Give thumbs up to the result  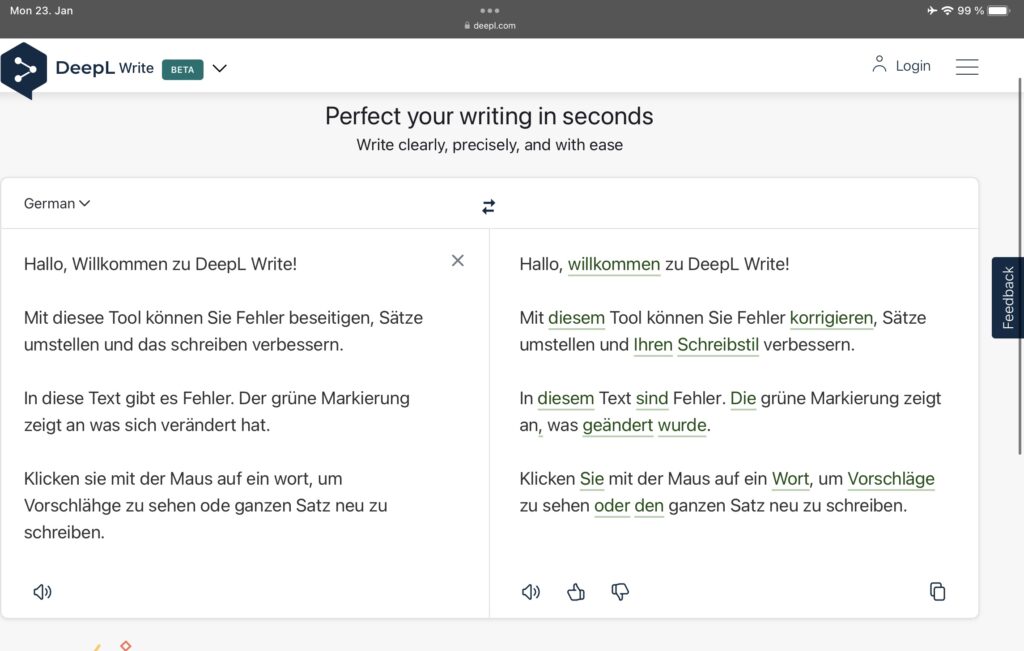tap(575, 592)
